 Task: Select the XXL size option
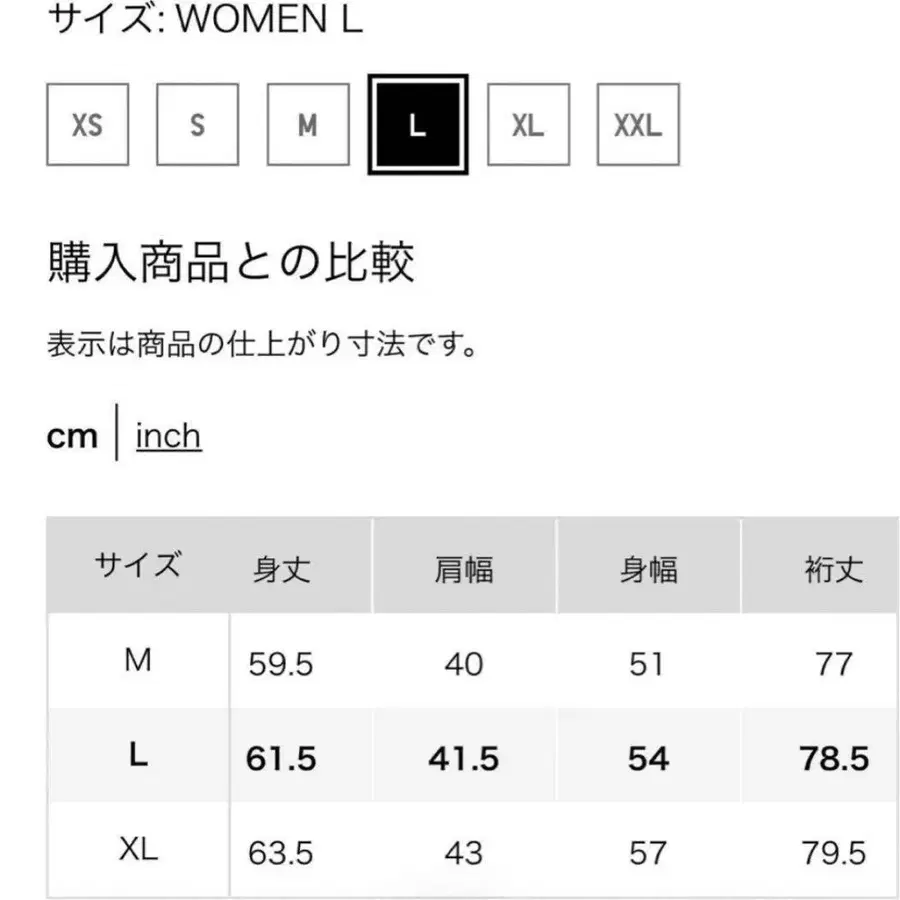(x=638, y=125)
